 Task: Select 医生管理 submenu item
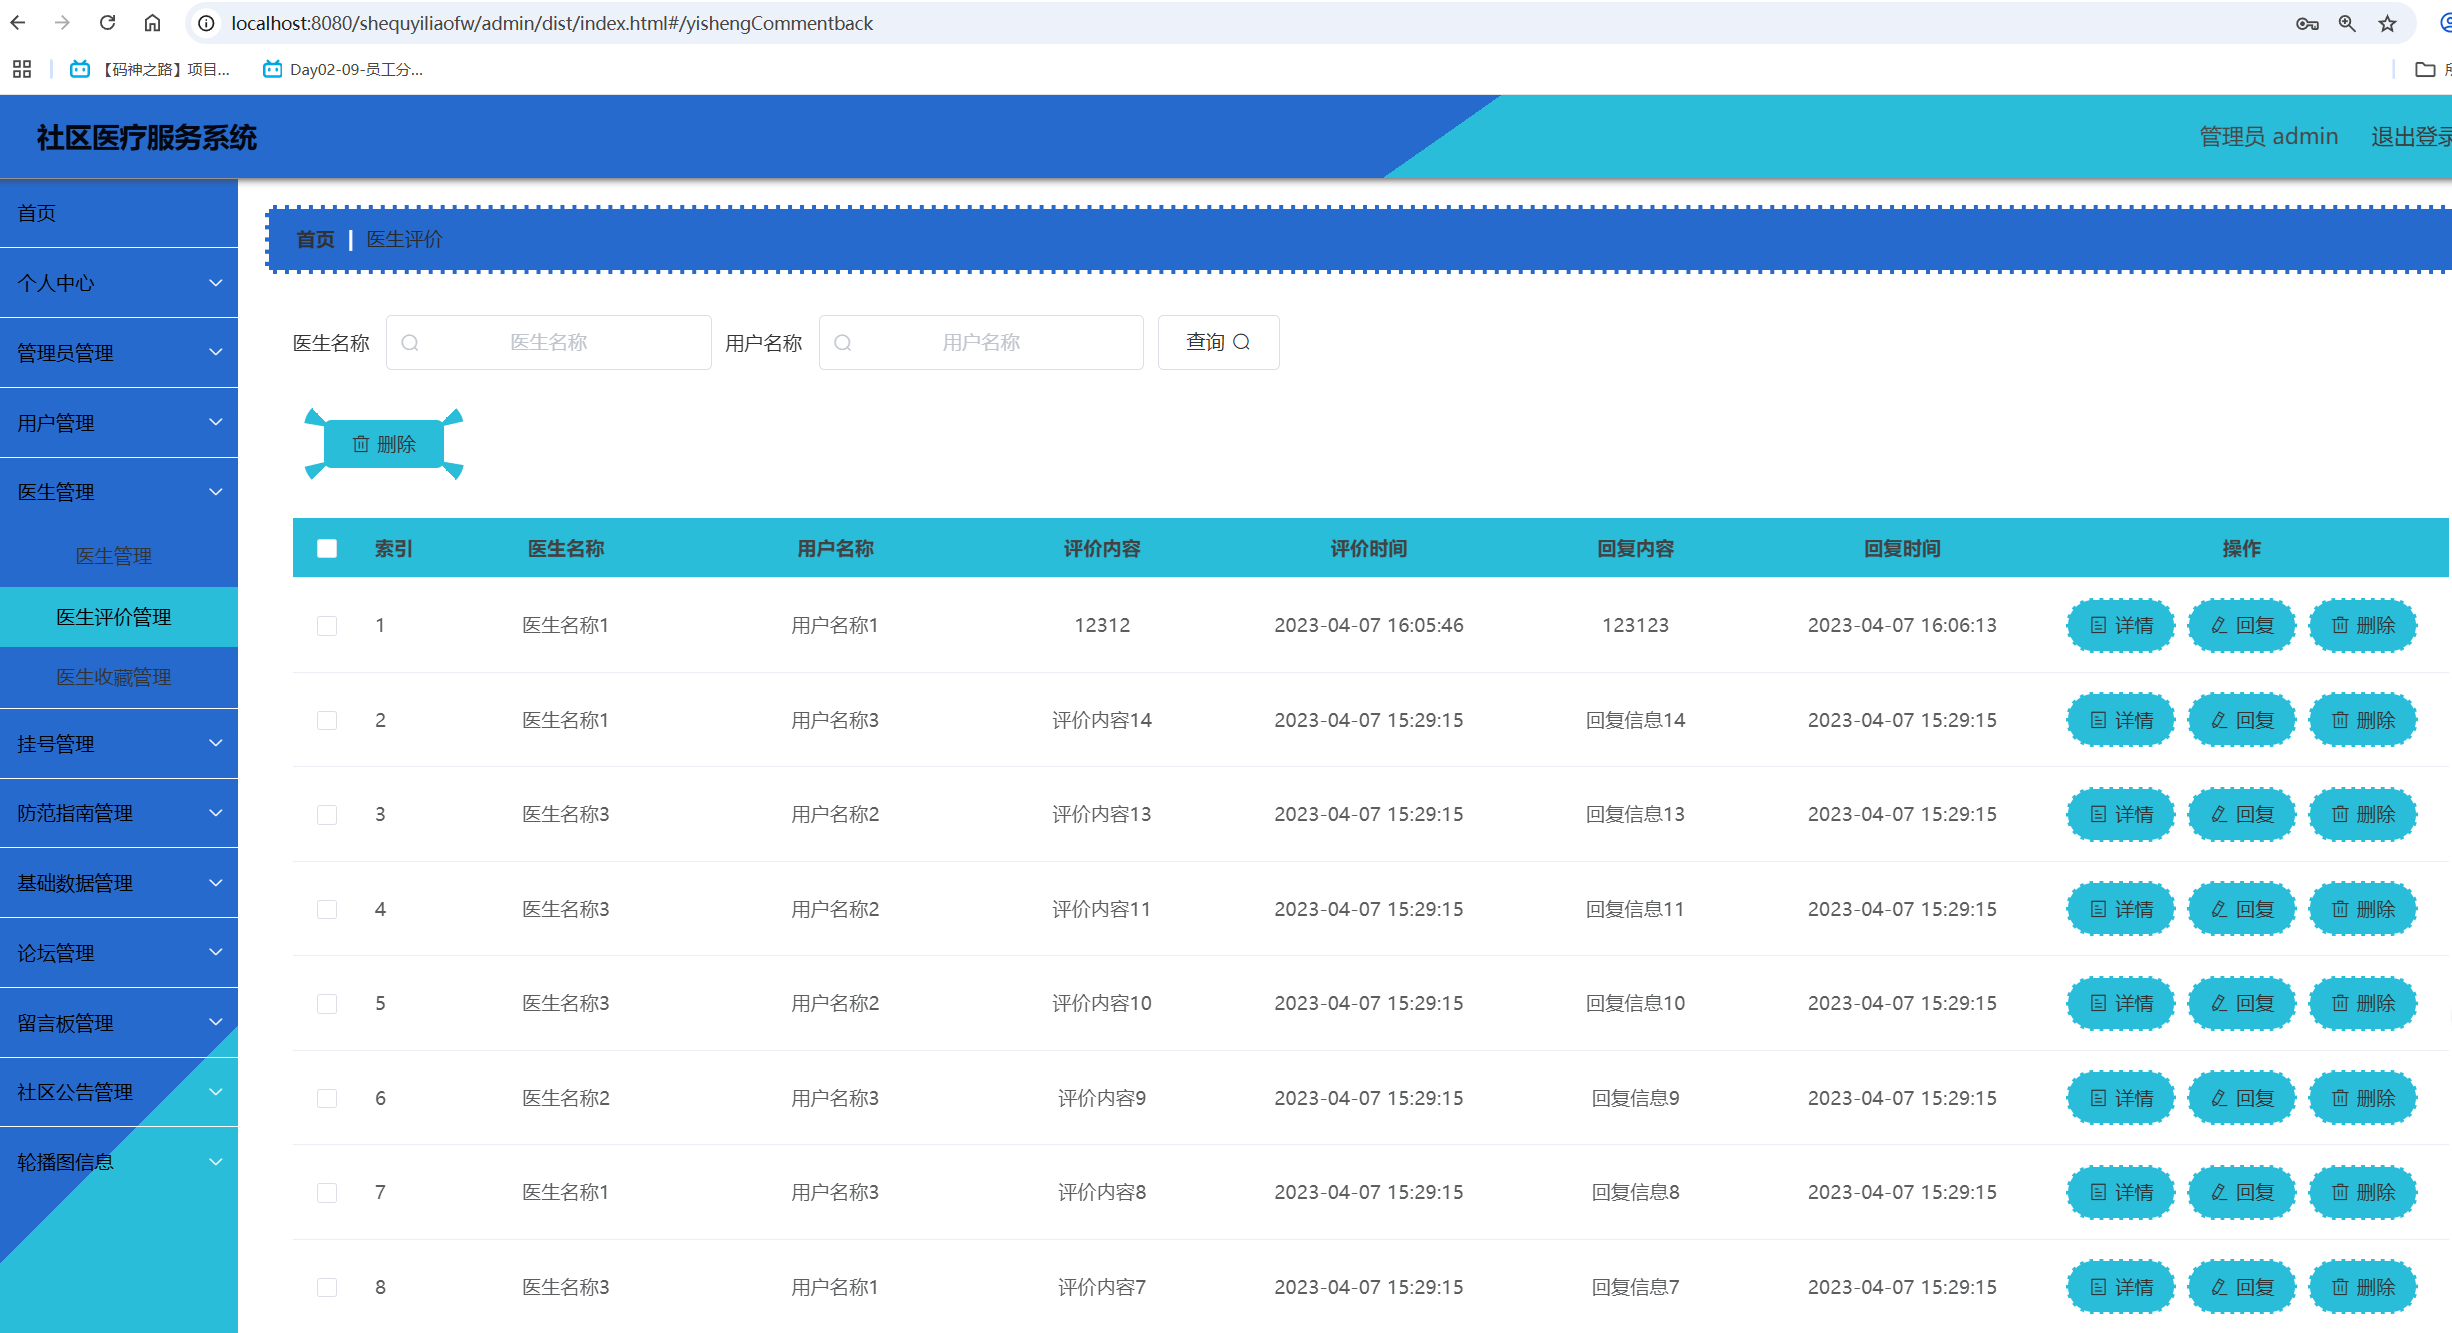(x=119, y=556)
